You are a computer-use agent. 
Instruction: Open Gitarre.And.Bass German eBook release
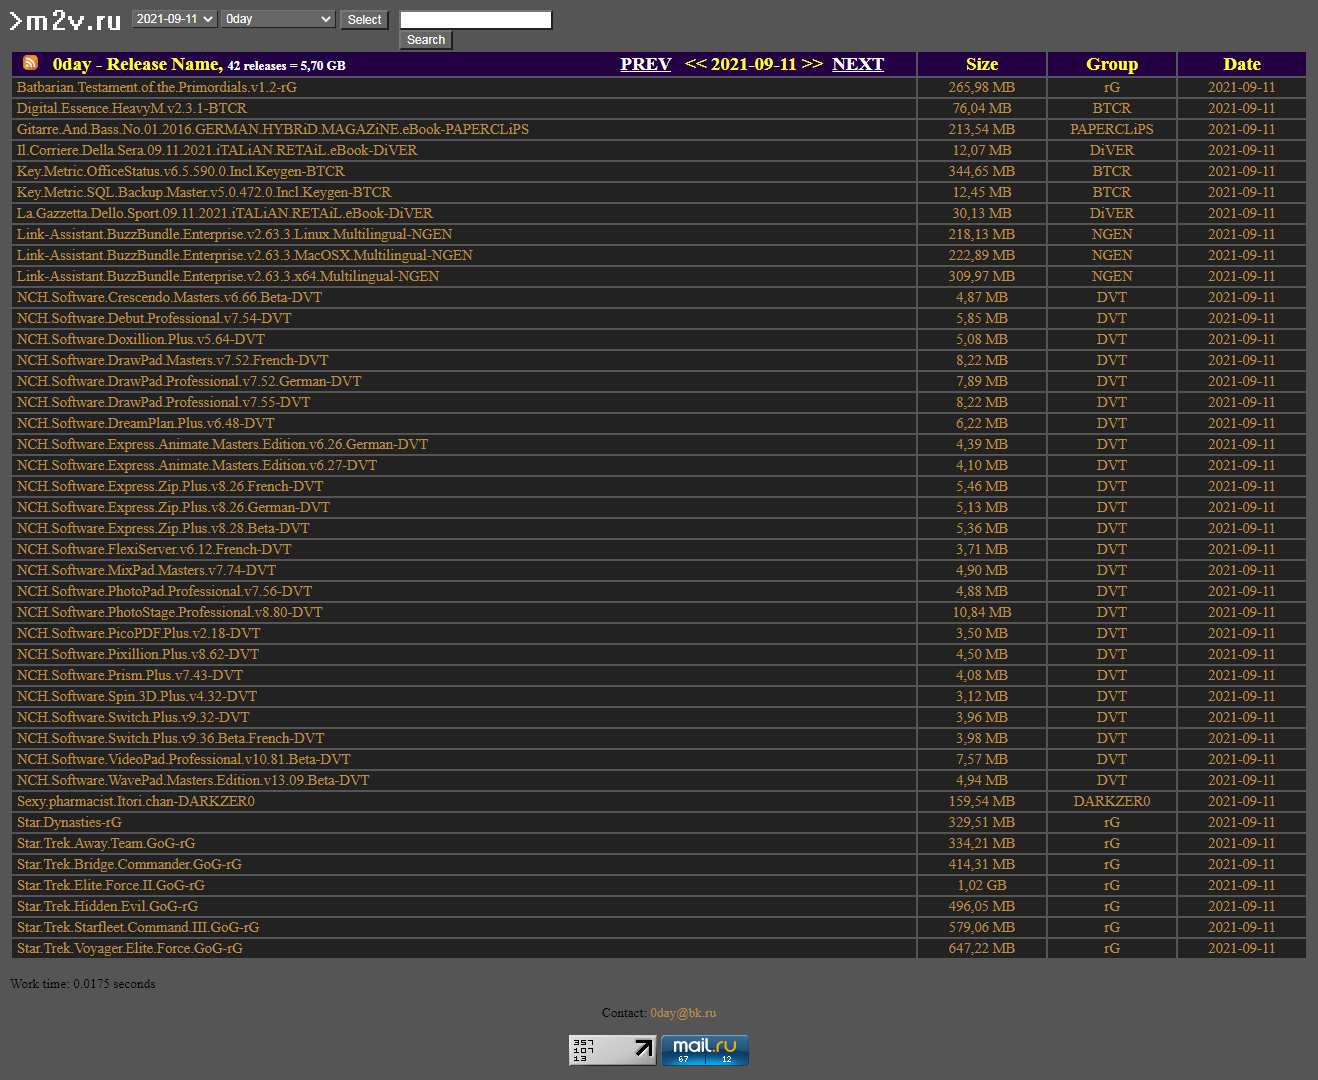[x=273, y=129]
